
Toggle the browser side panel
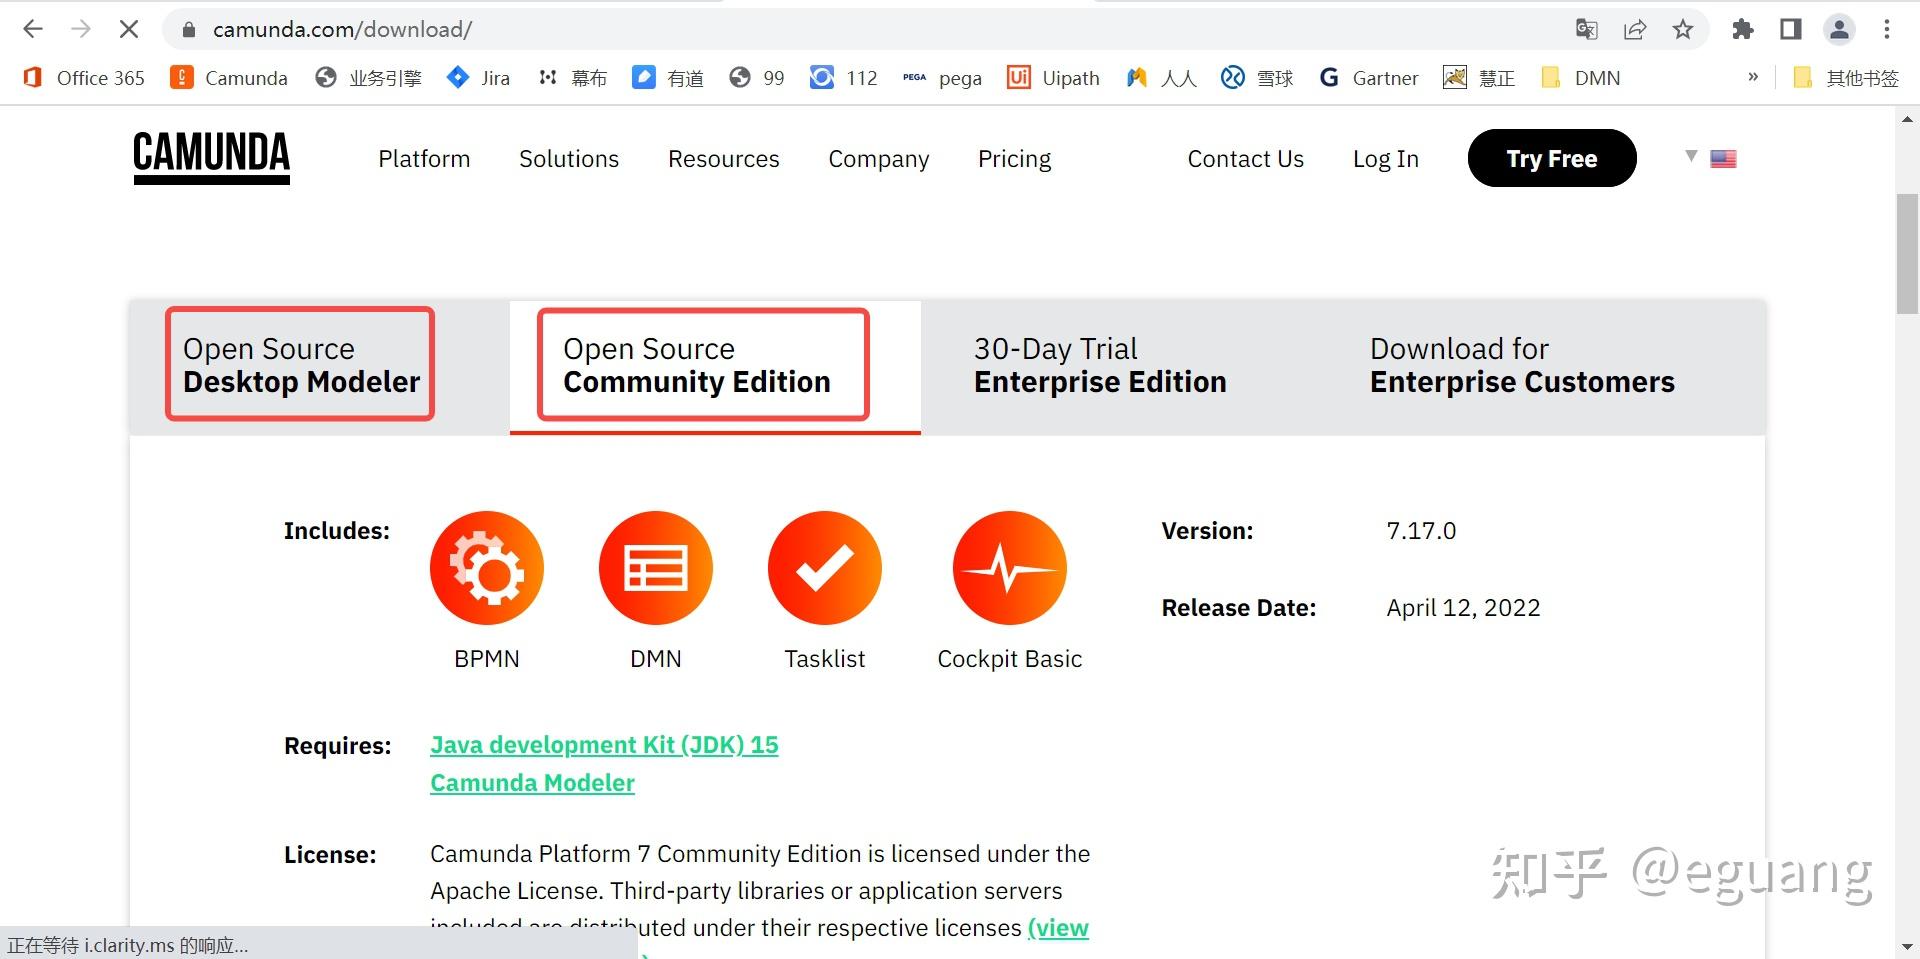click(x=1791, y=29)
